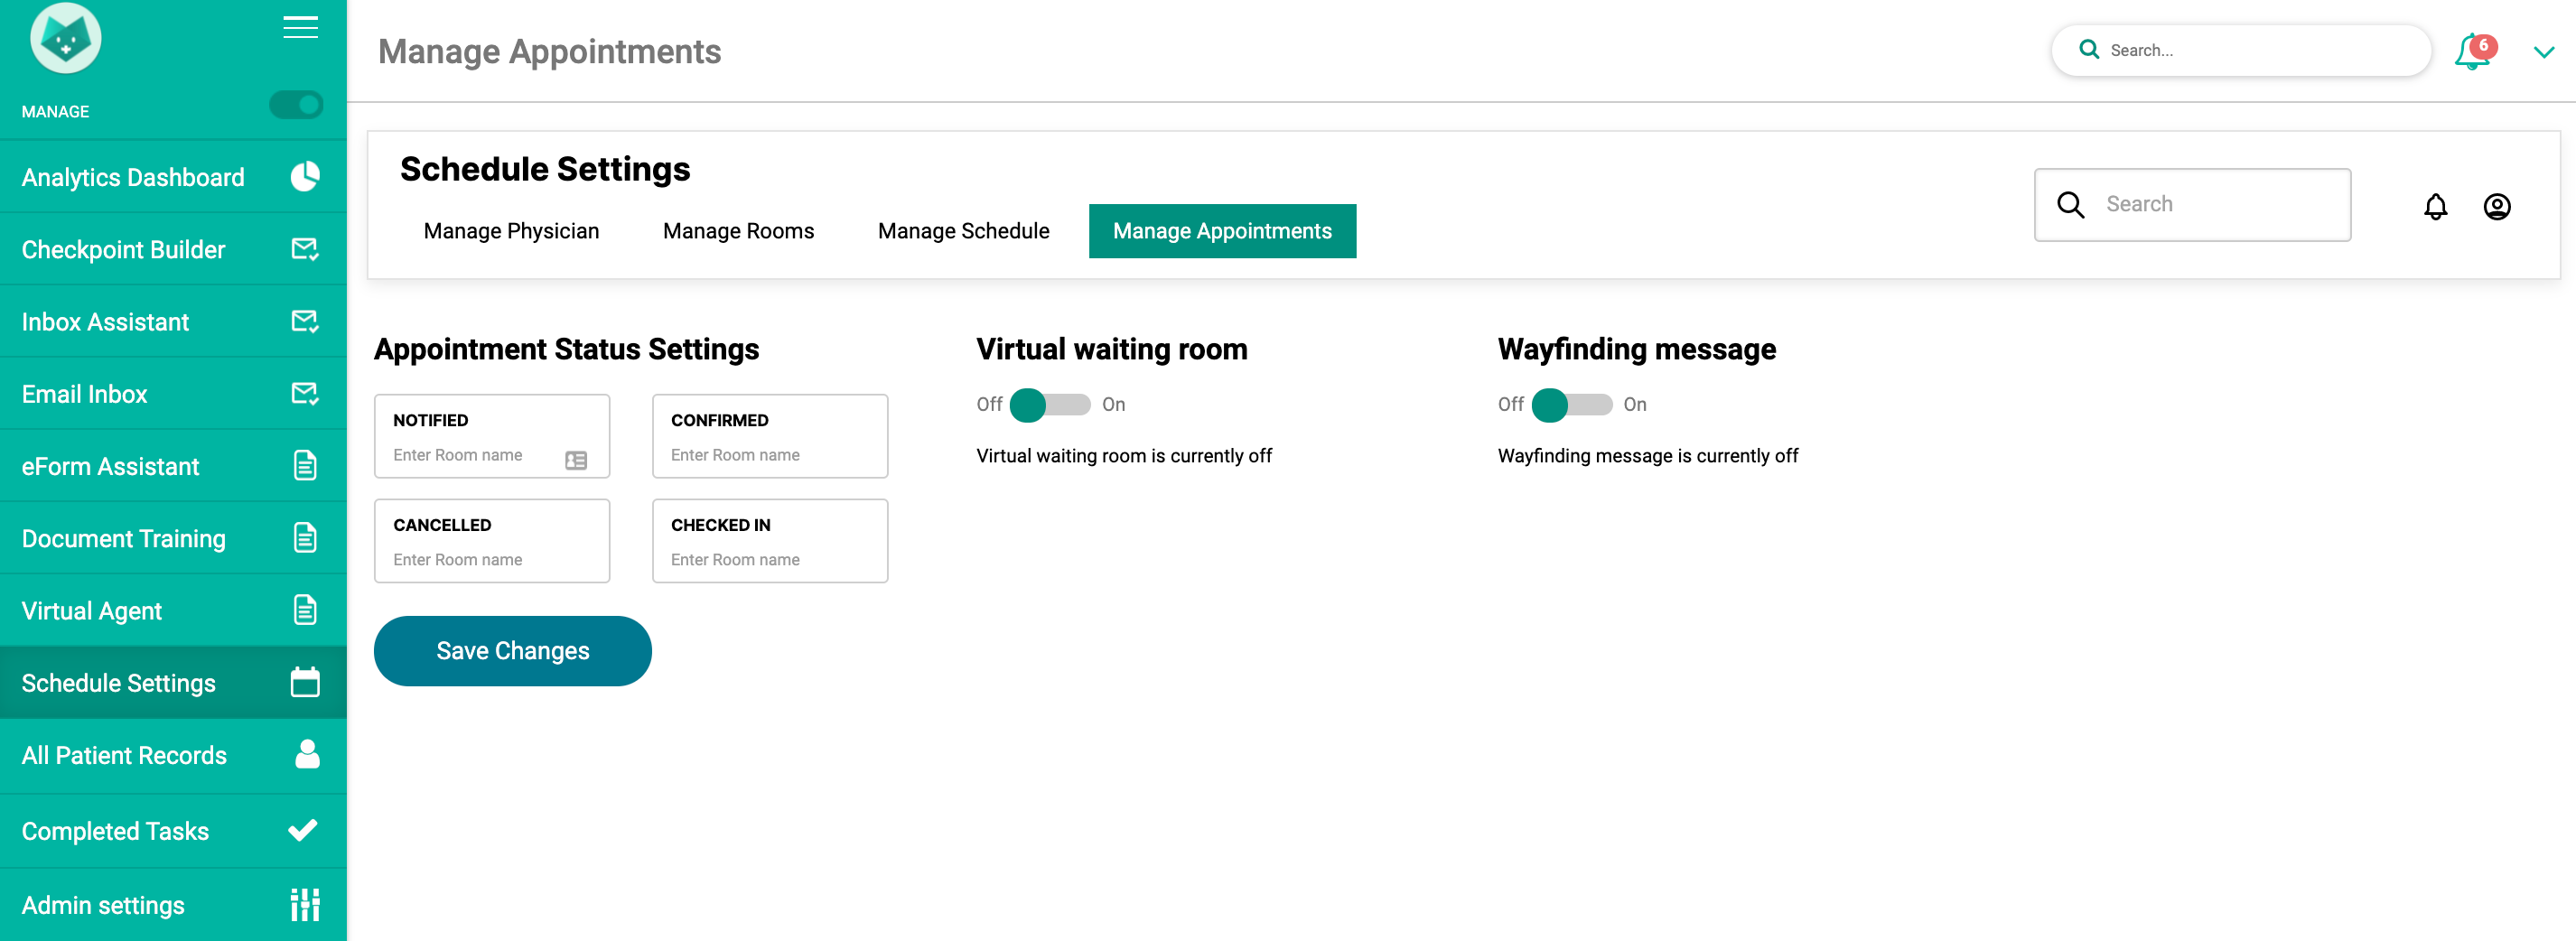Click the Inbox Assistant envelope icon
Screen dimensions: 2576x941
[x=305, y=321]
